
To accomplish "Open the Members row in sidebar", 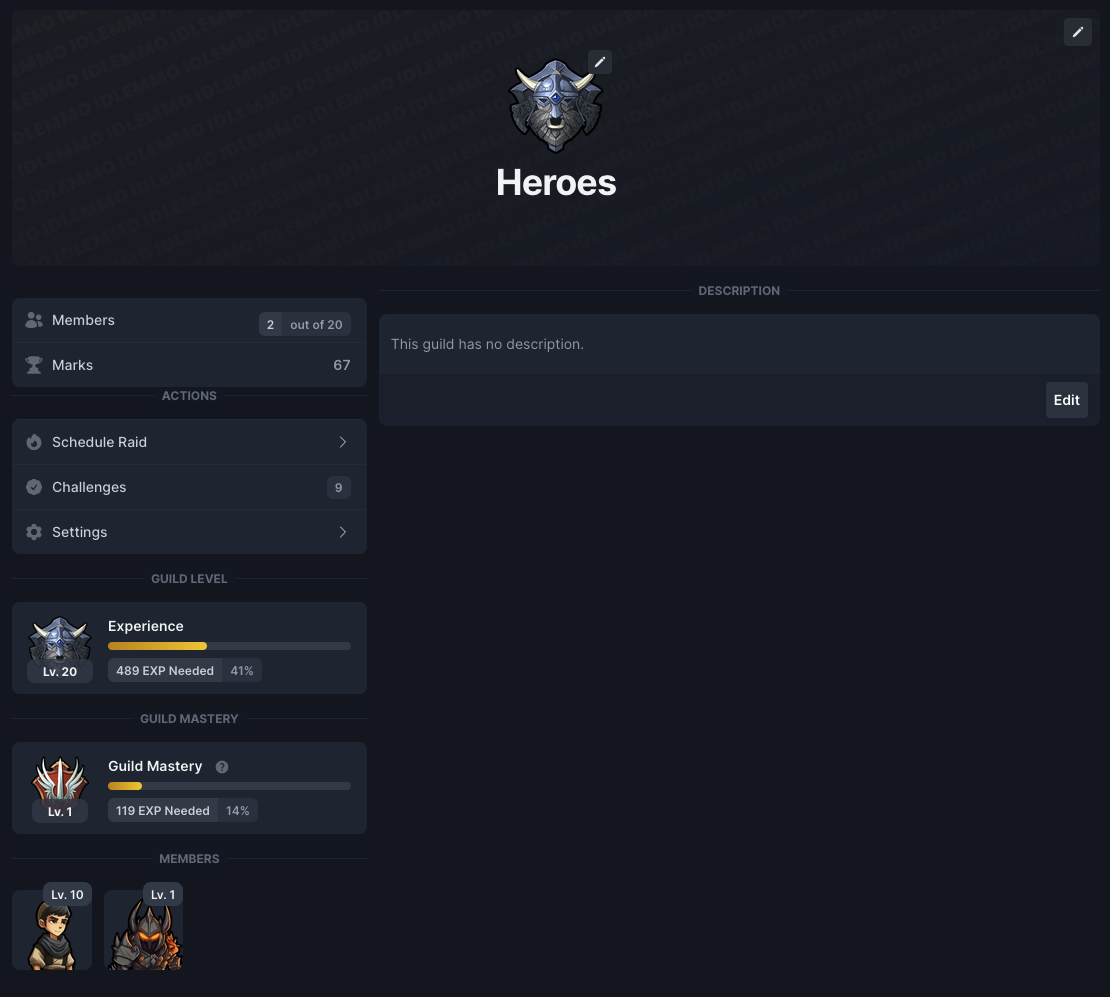I will click(x=189, y=321).
